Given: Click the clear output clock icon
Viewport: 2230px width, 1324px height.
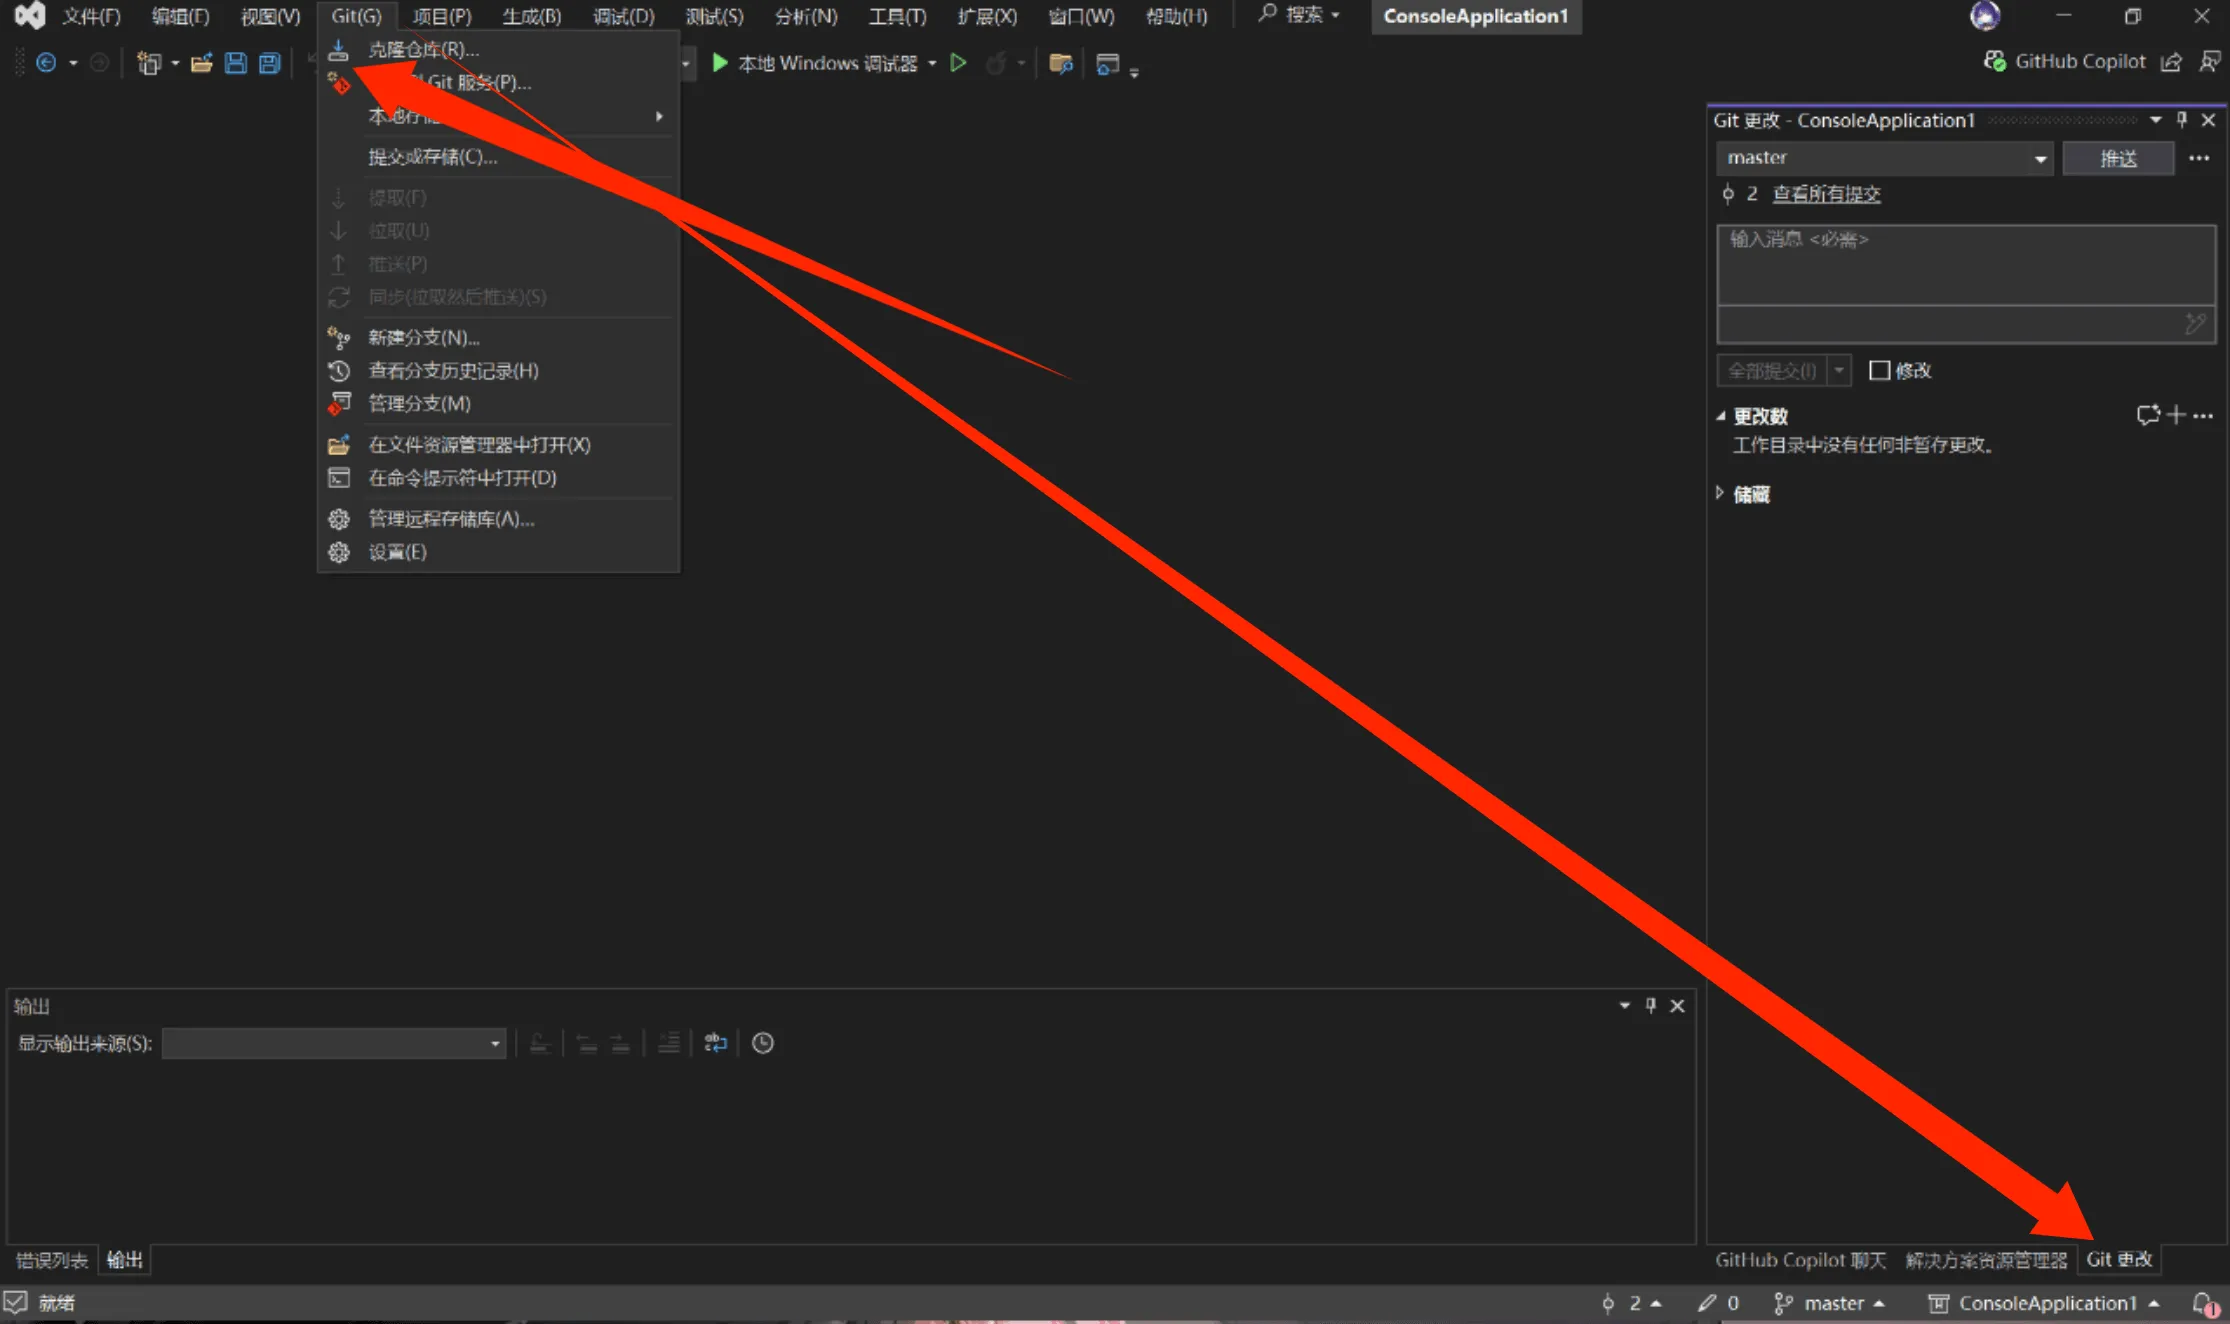Looking at the screenshot, I should [762, 1043].
